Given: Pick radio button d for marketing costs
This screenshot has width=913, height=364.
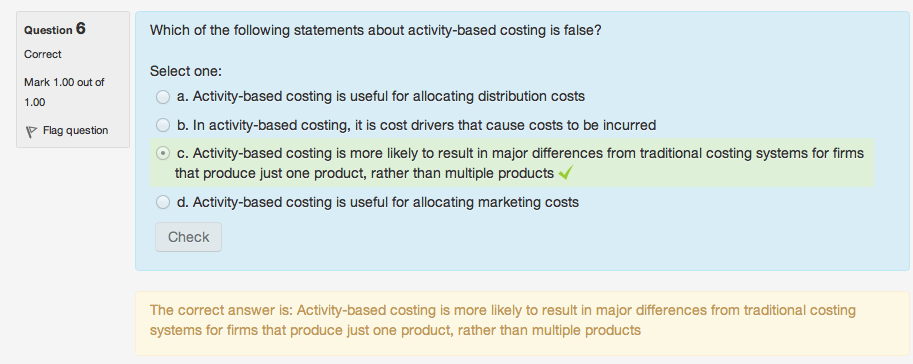Looking at the screenshot, I should point(163,202).
